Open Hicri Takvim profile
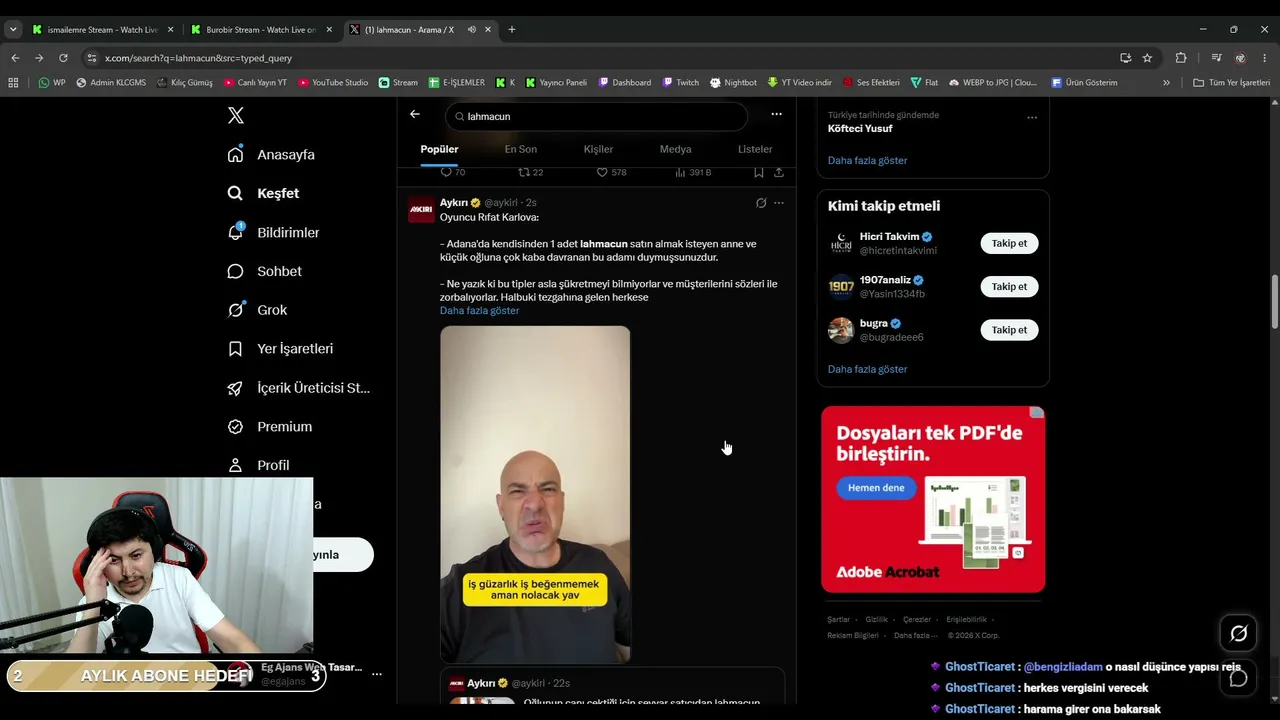Screen dimensions: 1280x720 [x=889, y=237]
